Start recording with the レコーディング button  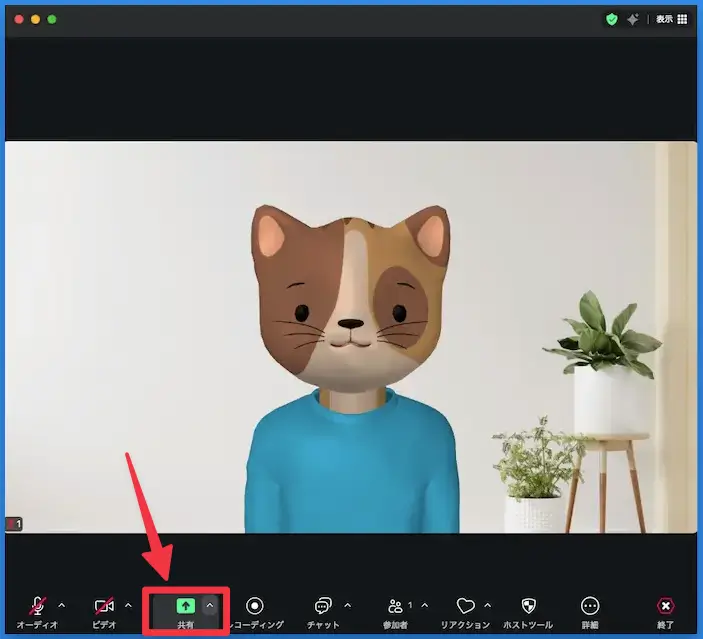point(255,606)
